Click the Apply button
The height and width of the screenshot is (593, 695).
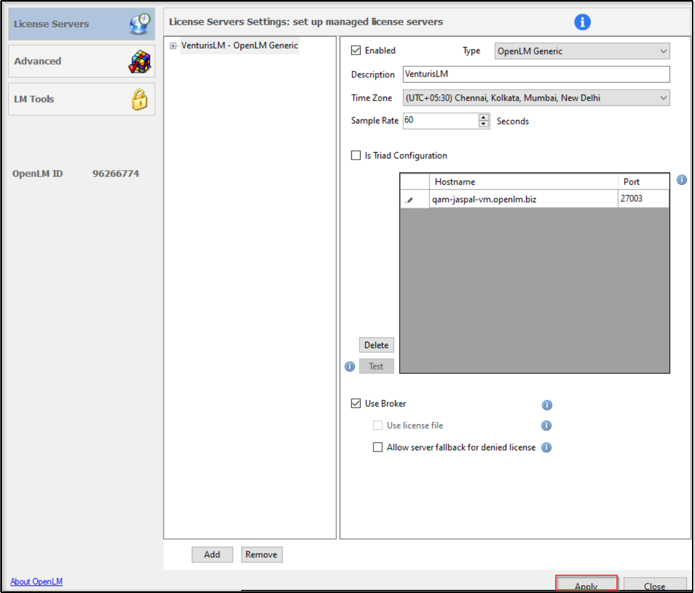586,585
